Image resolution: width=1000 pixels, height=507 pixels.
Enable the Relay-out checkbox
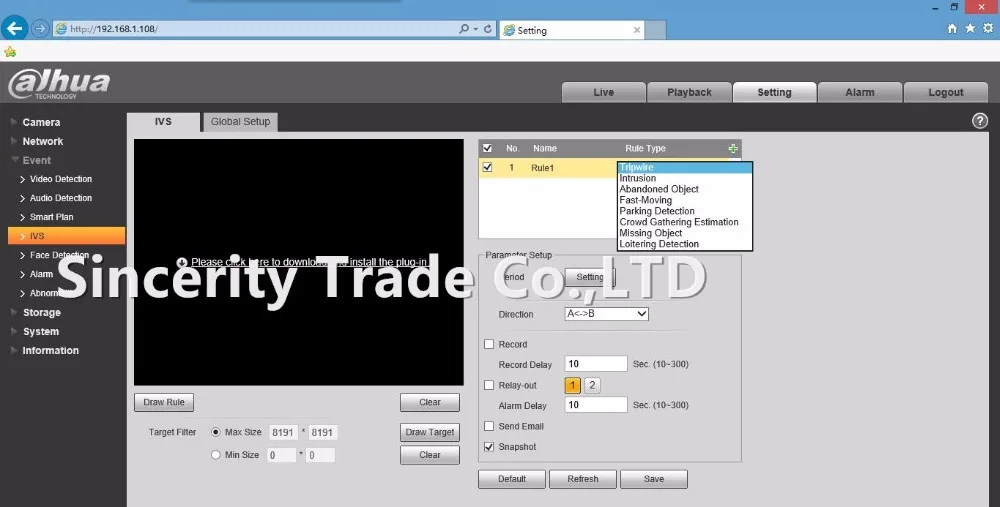click(x=489, y=385)
